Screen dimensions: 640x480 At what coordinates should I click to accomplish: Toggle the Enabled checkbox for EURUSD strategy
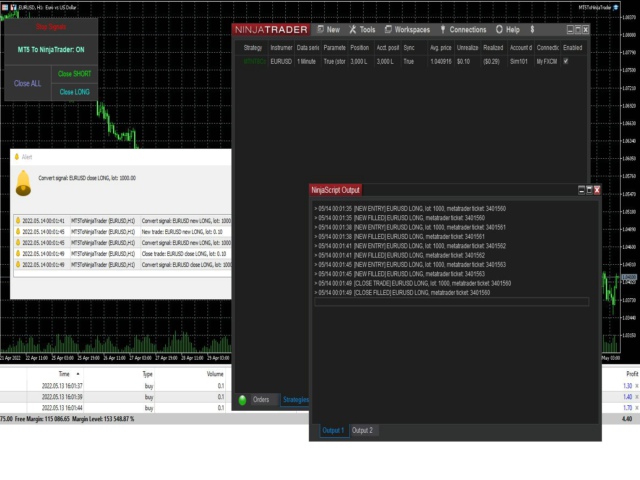566,61
